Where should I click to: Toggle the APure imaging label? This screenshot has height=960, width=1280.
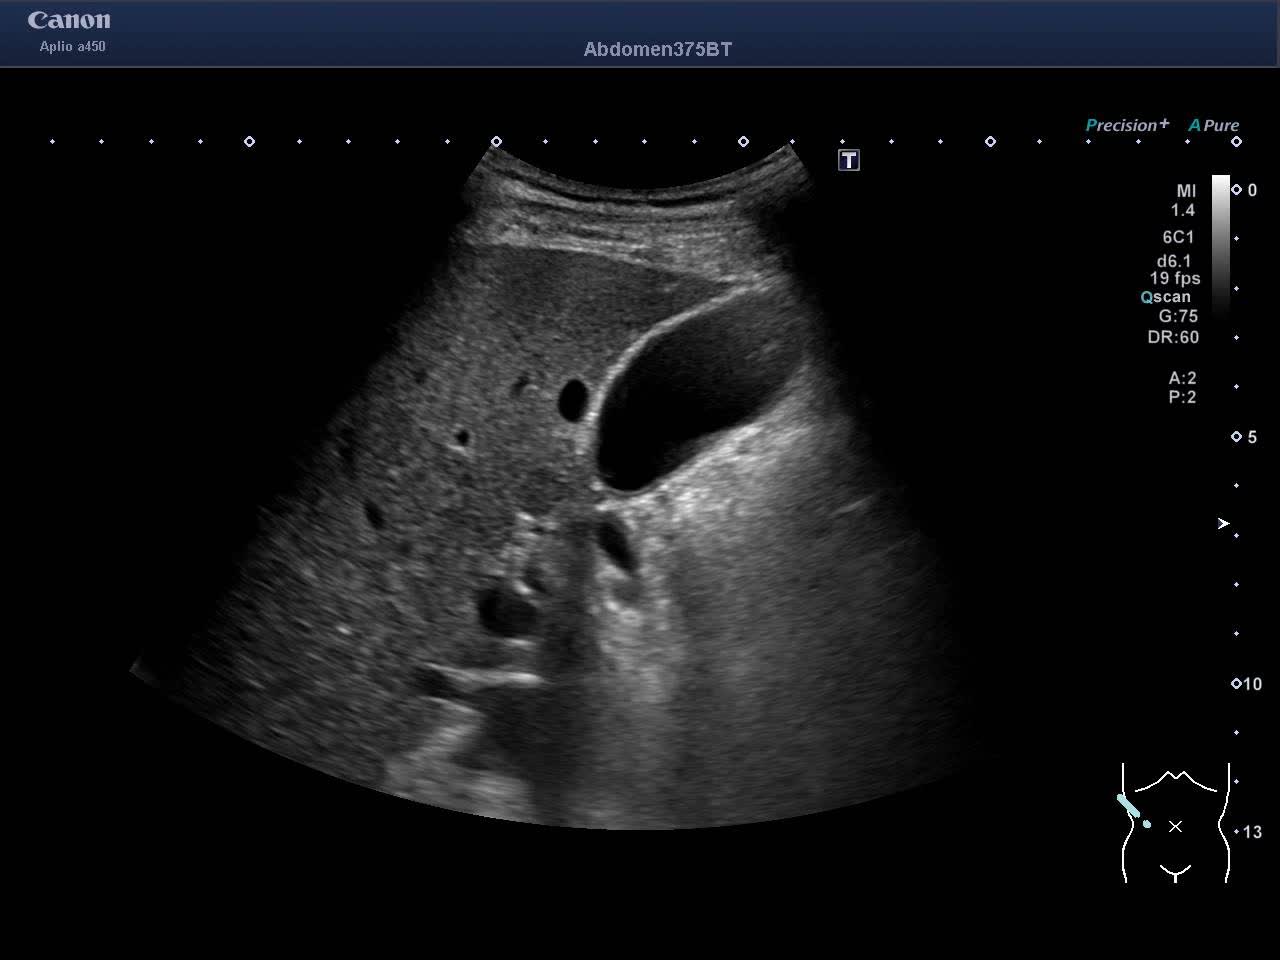[1213, 125]
